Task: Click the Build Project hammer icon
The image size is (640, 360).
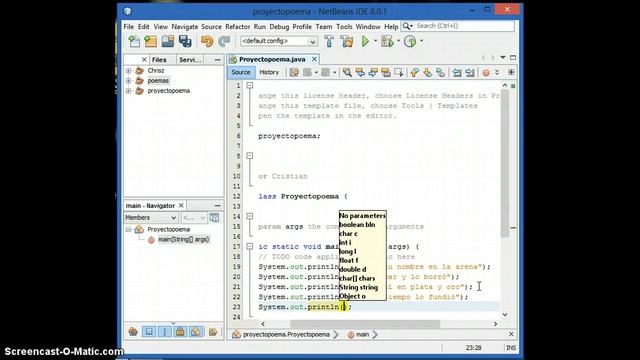Action: pos(329,41)
